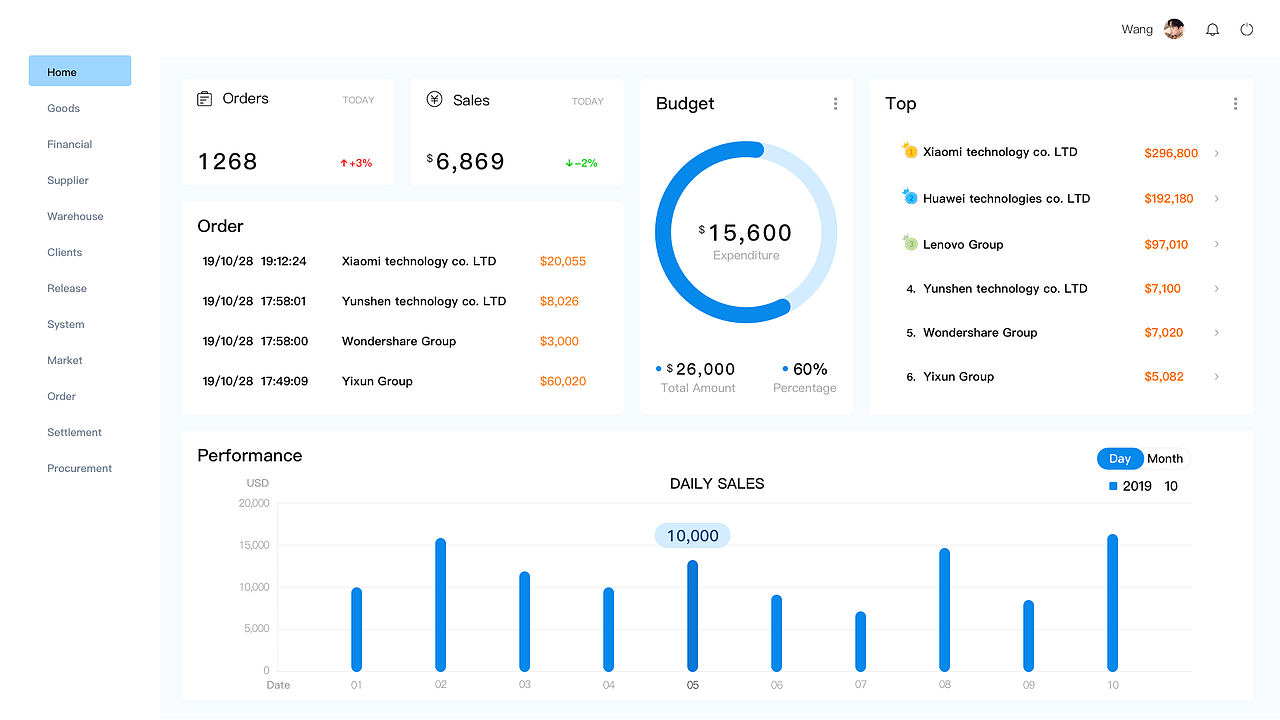
Task: Open the Top card options menu
Action: pos(1235,104)
